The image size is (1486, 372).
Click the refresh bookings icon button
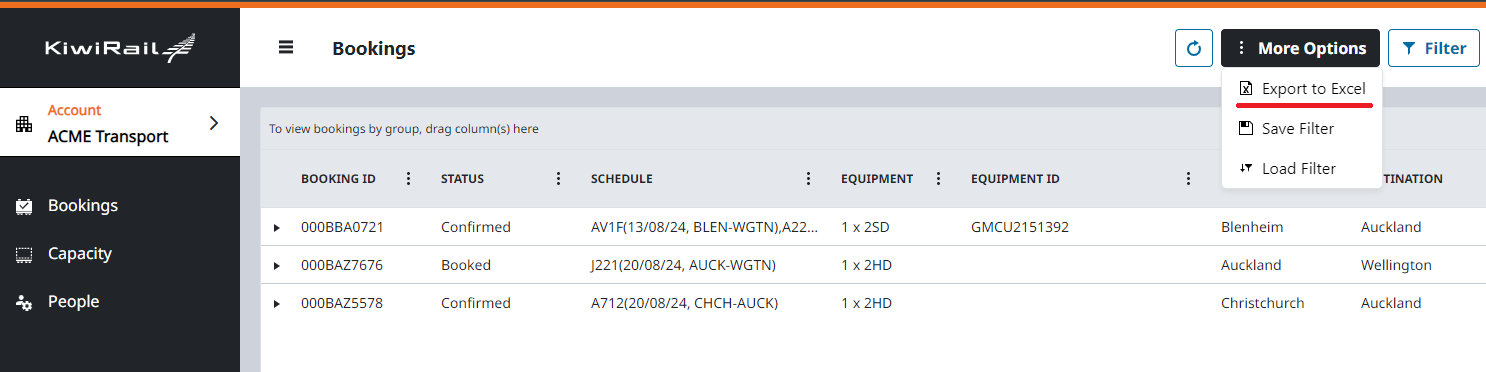pos(1194,48)
